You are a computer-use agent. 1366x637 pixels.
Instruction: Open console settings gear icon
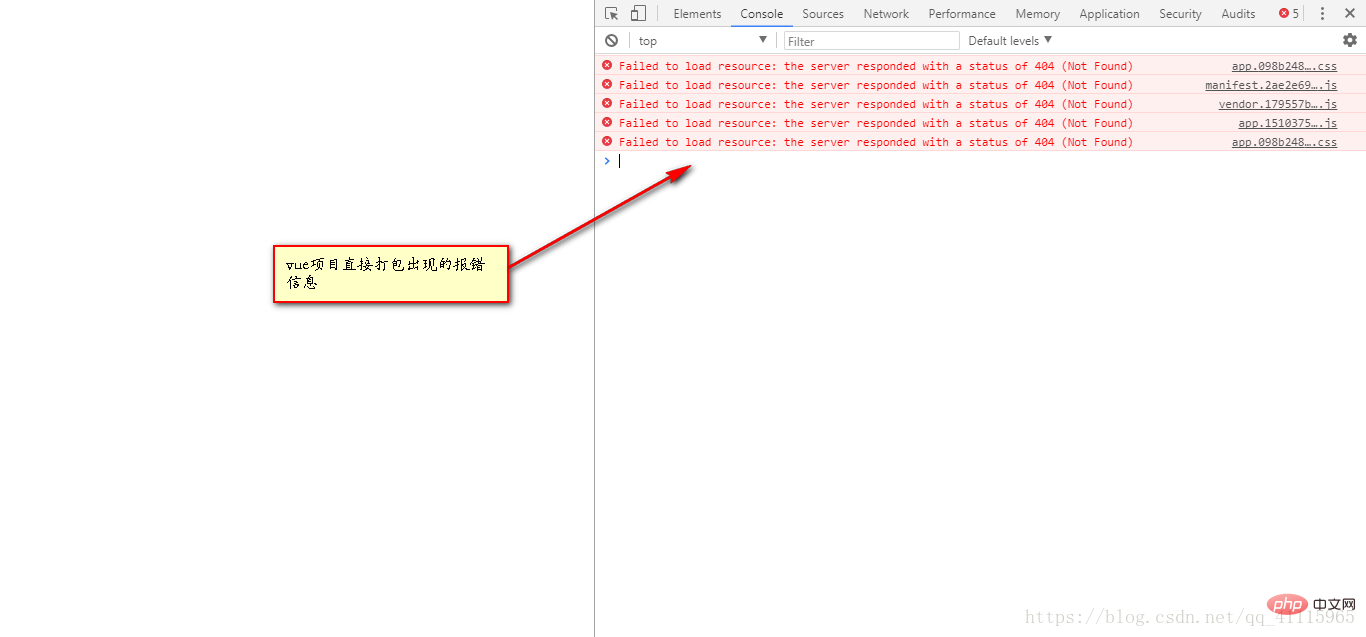(x=1350, y=40)
